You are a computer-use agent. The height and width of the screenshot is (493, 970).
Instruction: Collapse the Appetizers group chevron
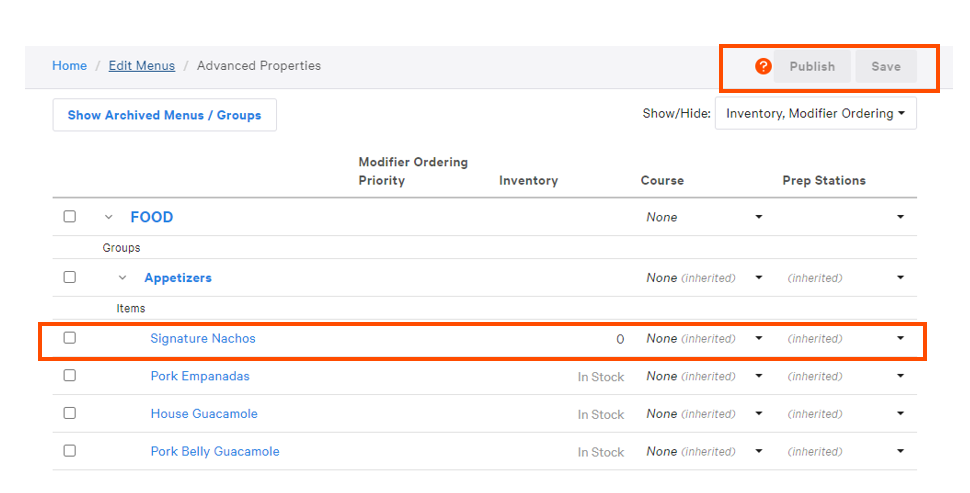click(x=123, y=278)
